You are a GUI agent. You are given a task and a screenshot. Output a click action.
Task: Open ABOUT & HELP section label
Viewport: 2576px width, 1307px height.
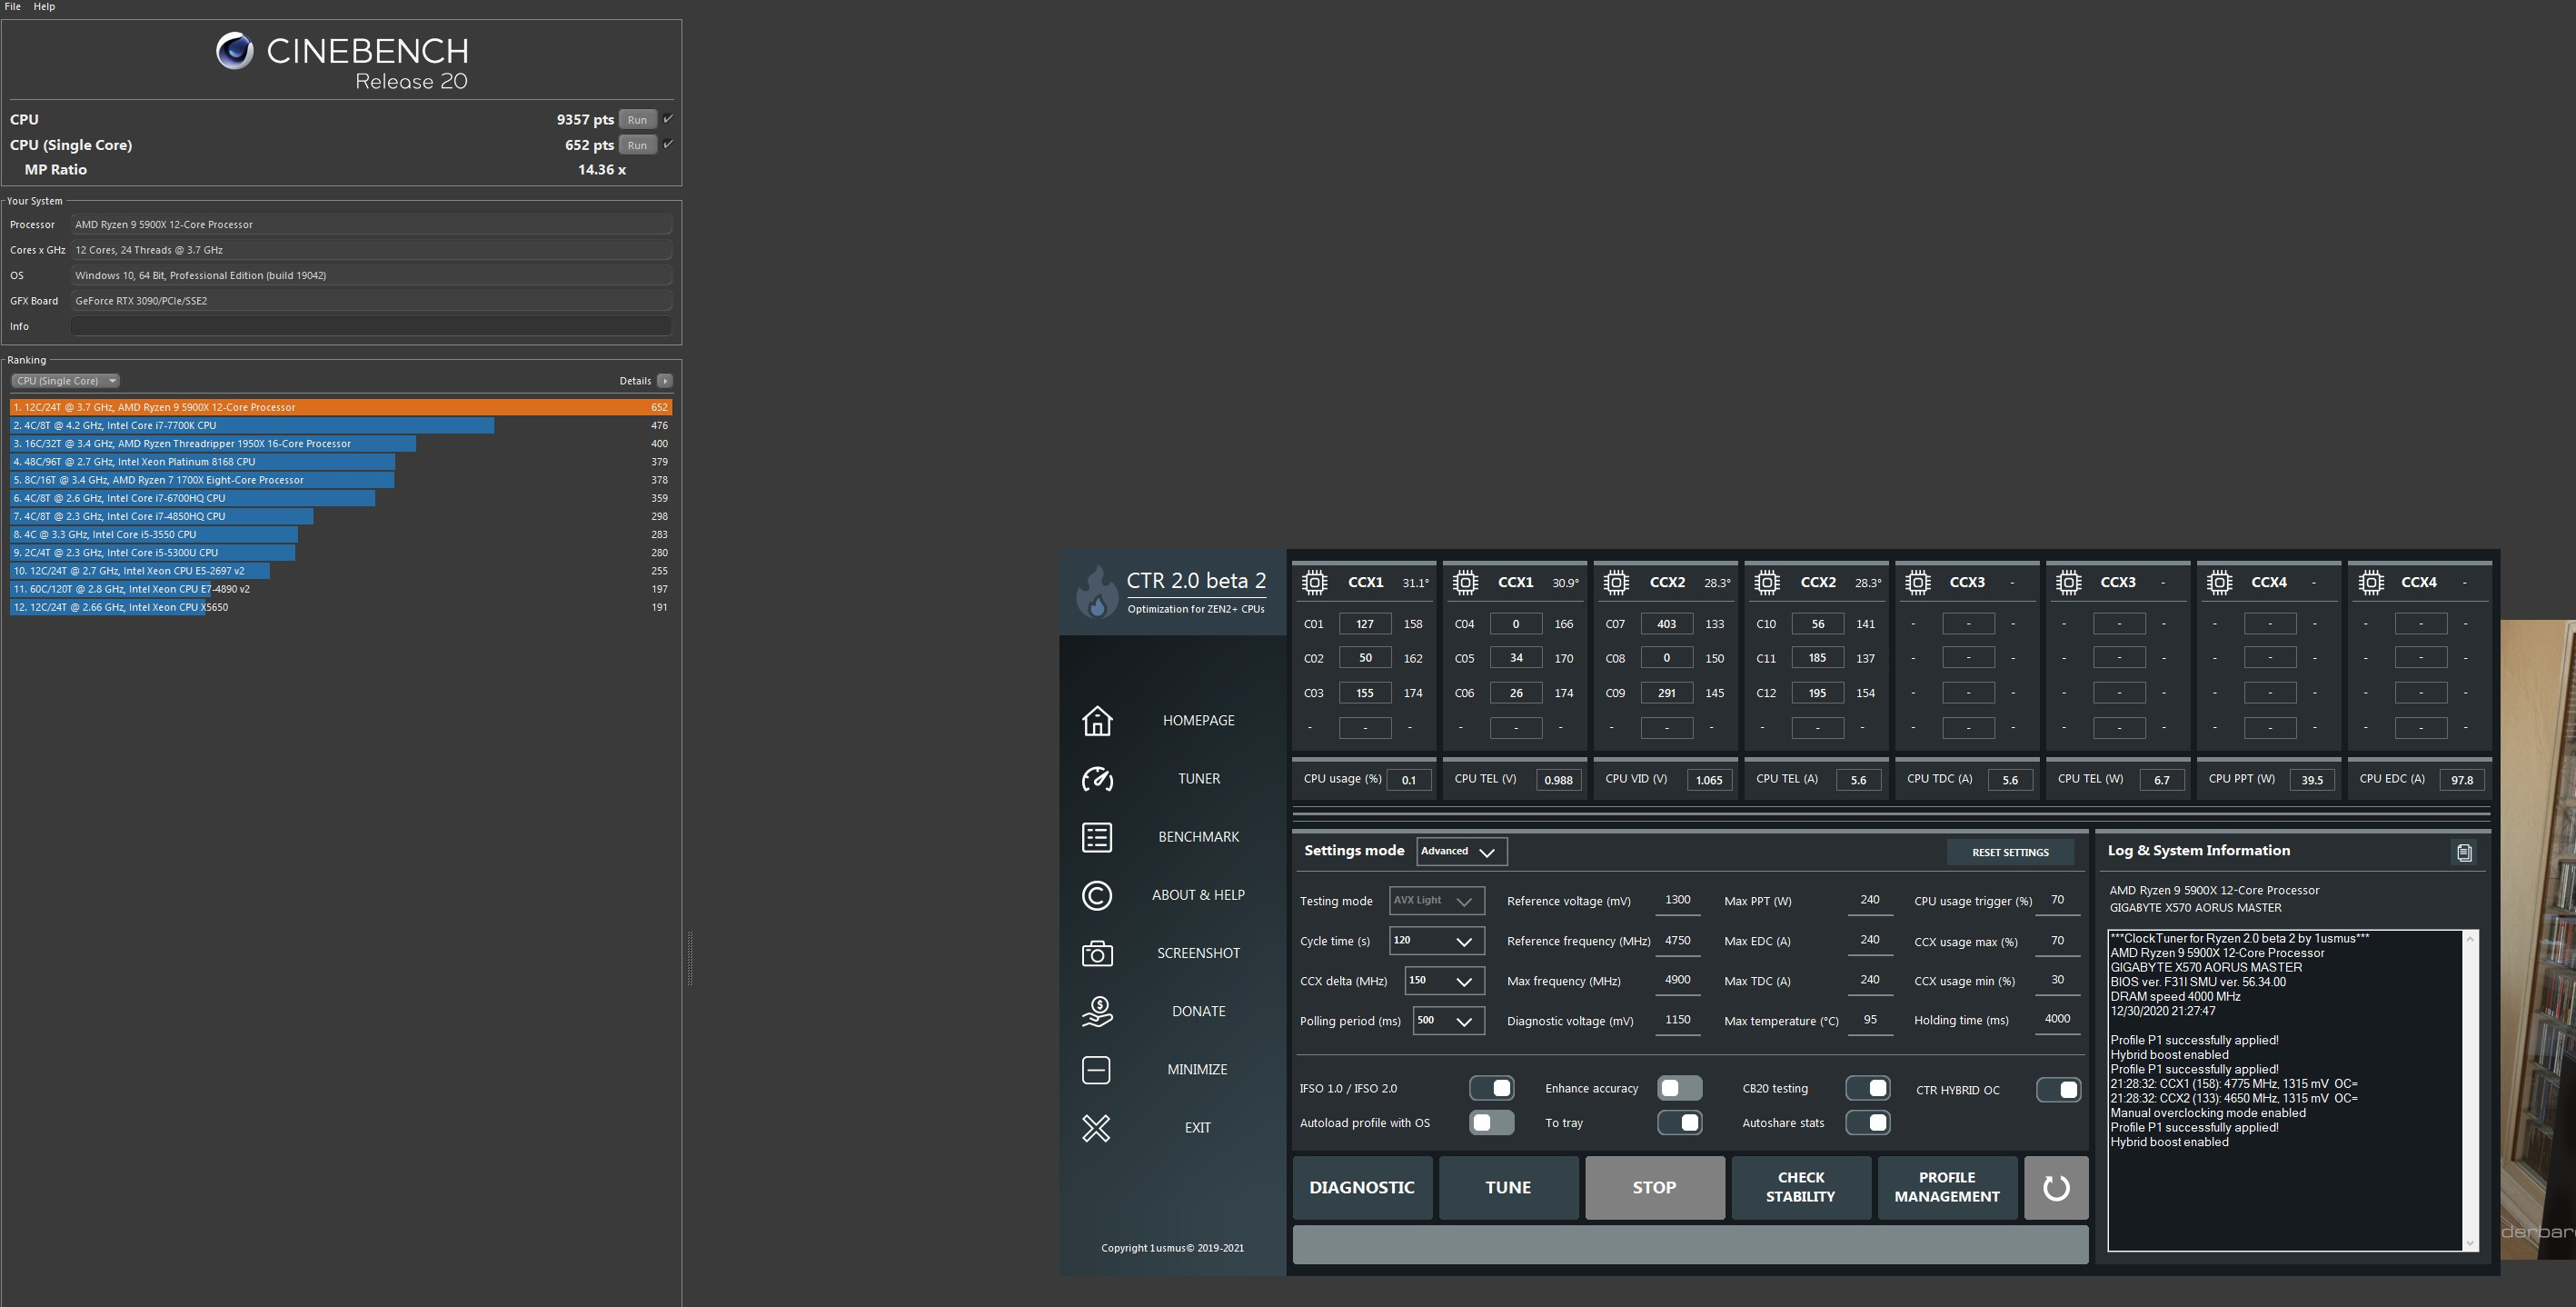click(x=1198, y=895)
